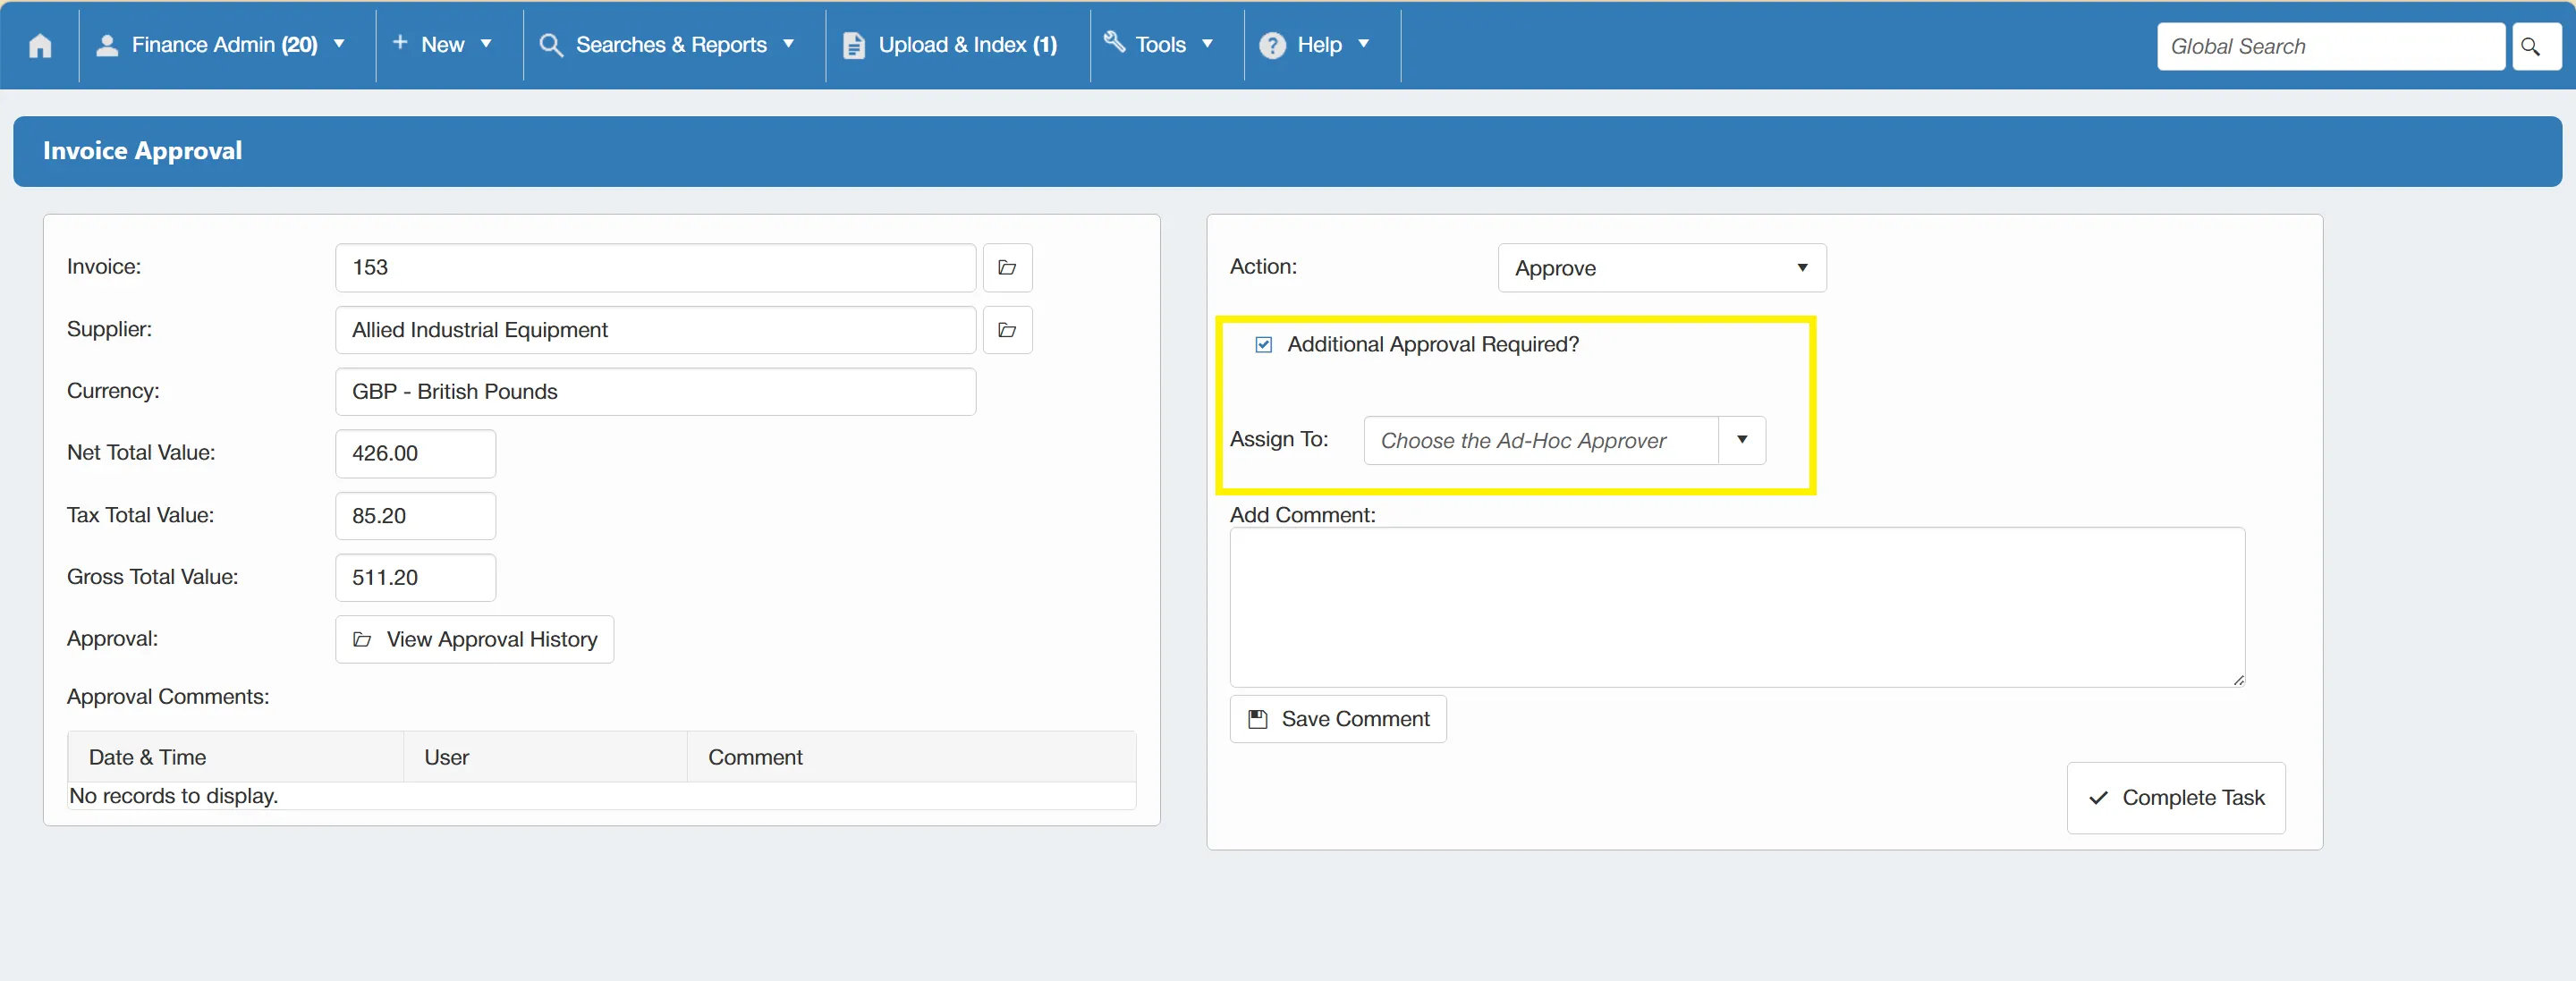This screenshot has height=981, width=2576.
Task: Click the global search magnifier button
Action: coord(2534,46)
